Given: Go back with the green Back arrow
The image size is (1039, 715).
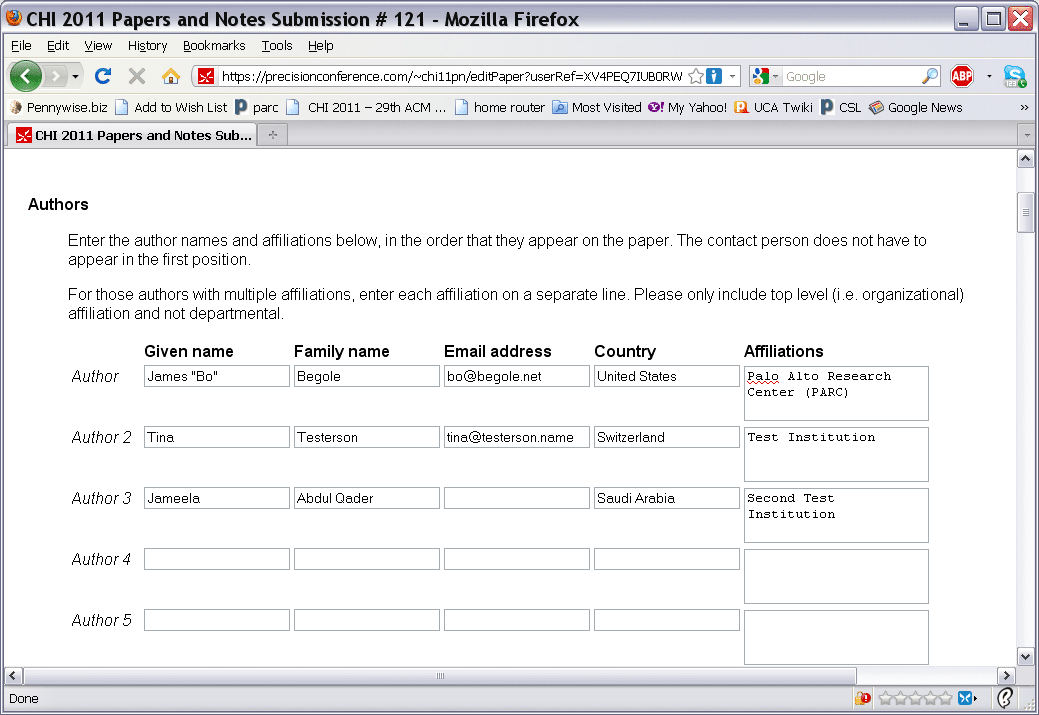Looking at the screenshot, I should point(26,76).
